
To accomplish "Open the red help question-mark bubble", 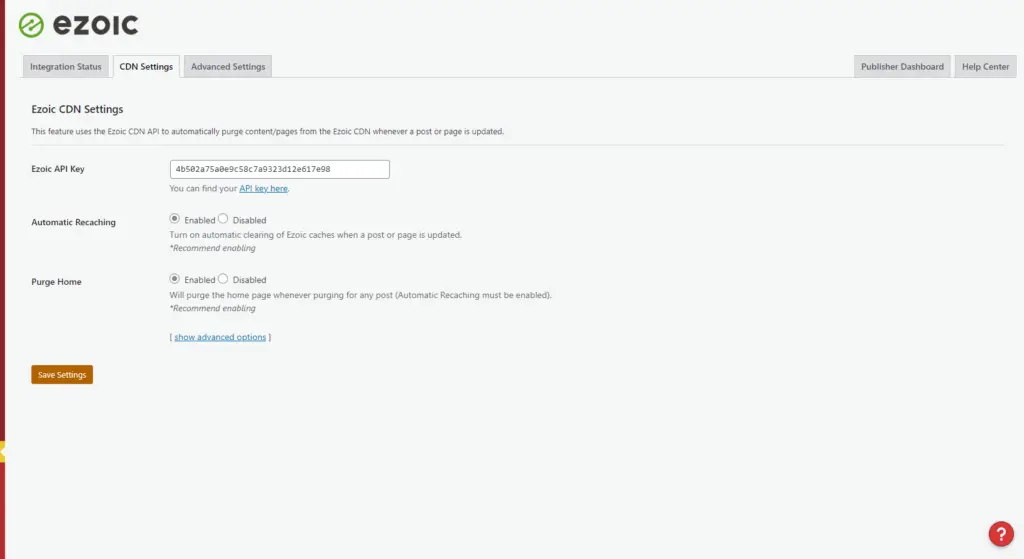I will coord(1000,534).
